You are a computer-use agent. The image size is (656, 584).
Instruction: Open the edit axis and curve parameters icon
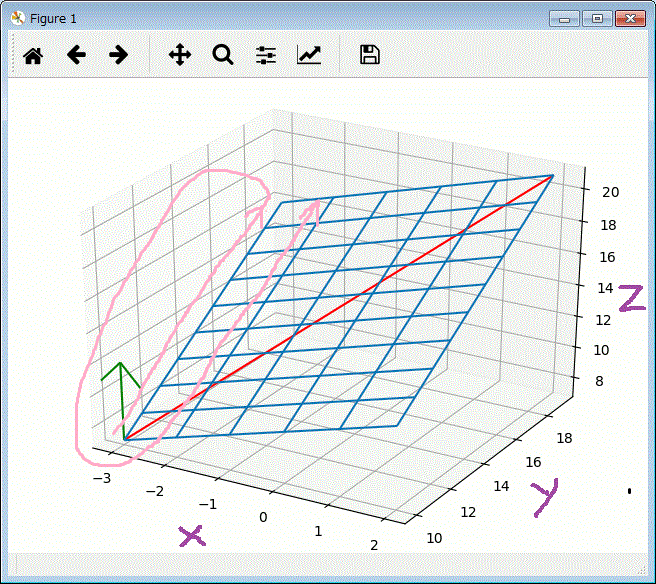[x=309, y=55]
